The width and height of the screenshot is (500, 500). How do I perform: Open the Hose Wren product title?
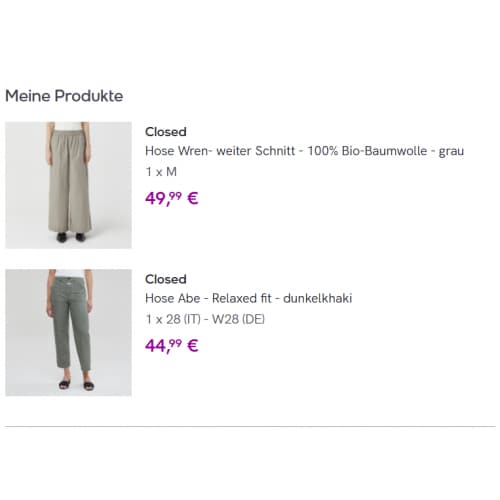[304, 151]
